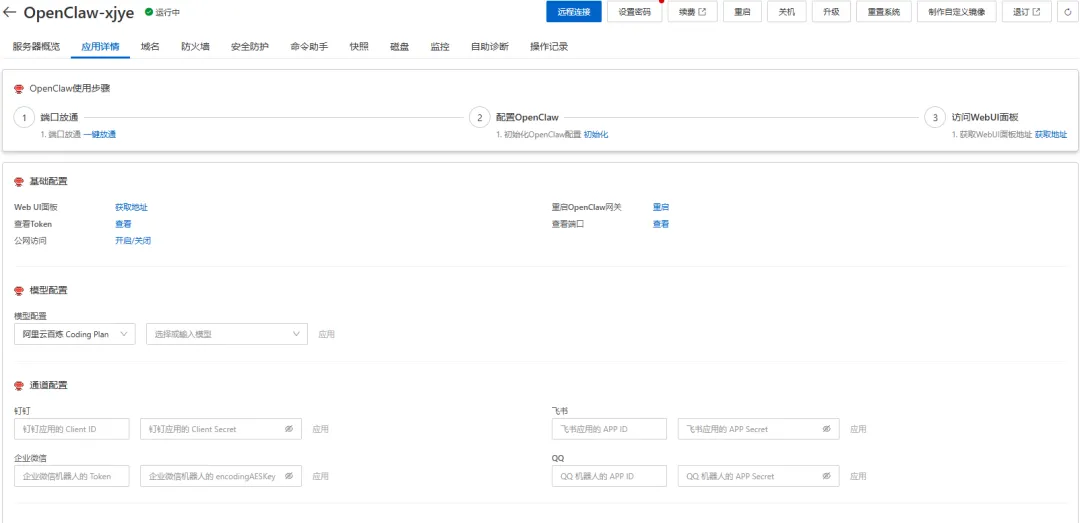Click the OpenClaw-xjye instance title
The height and width of the screenshot is (523, 1080).
coord(79,12)
